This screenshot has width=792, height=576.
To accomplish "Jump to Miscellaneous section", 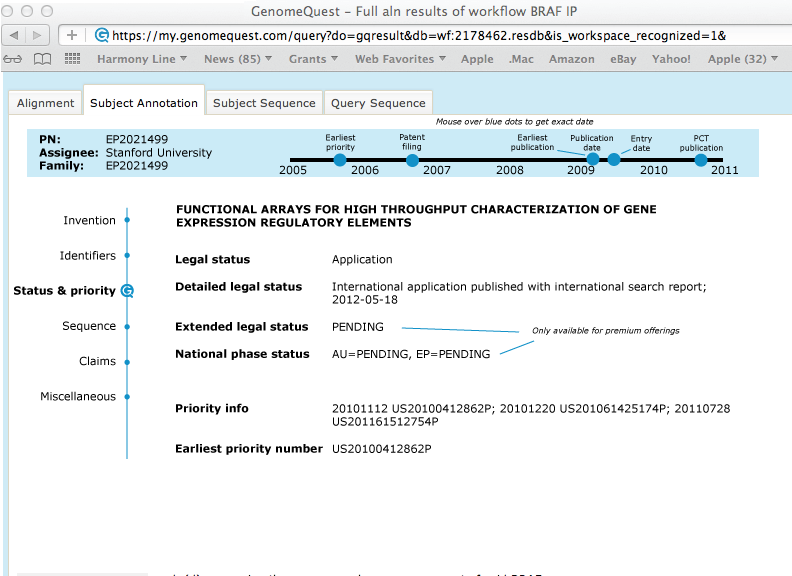I will (78, 396).
